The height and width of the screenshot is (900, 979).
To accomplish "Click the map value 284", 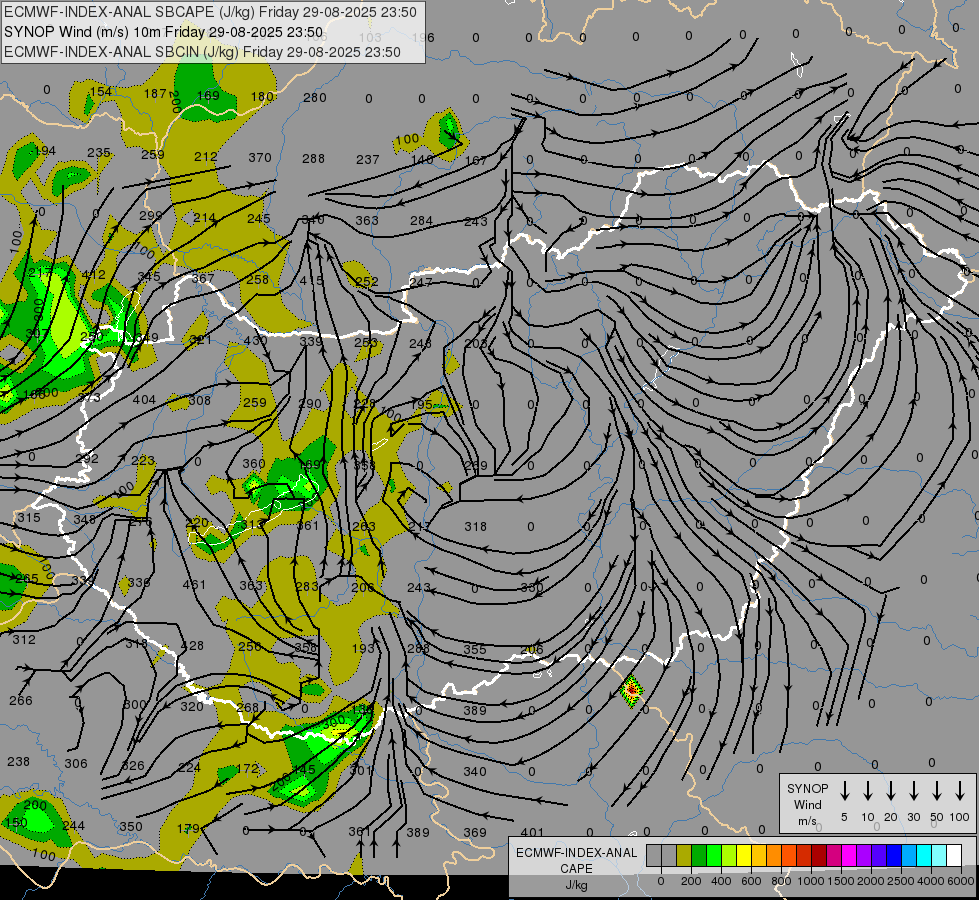I will click(x=421, y=220).
